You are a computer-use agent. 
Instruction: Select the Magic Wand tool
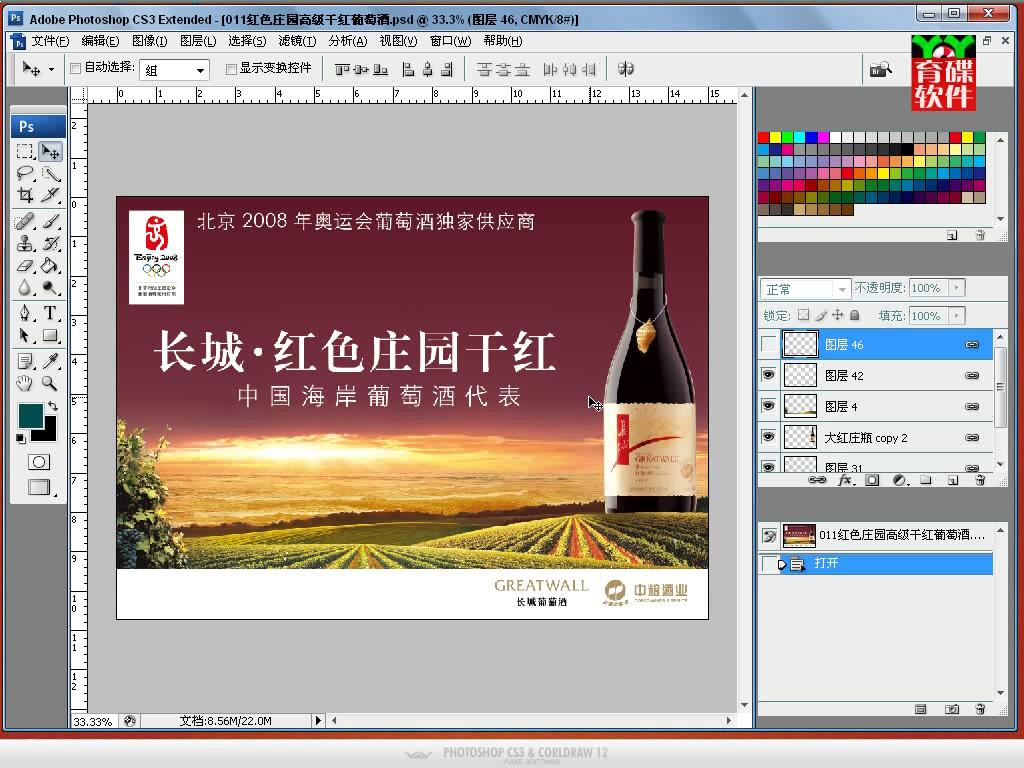pyautogui.click(x=50, y=173)
